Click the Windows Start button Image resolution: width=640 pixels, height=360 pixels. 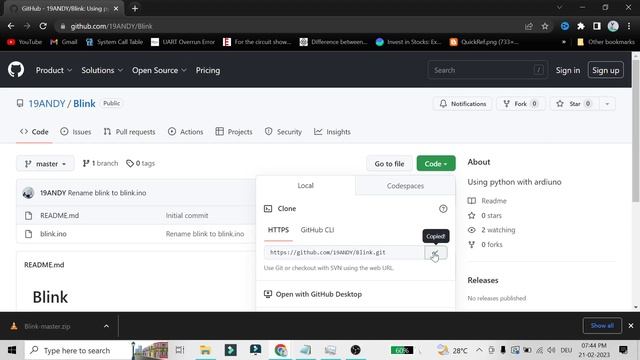coord(12,350)
